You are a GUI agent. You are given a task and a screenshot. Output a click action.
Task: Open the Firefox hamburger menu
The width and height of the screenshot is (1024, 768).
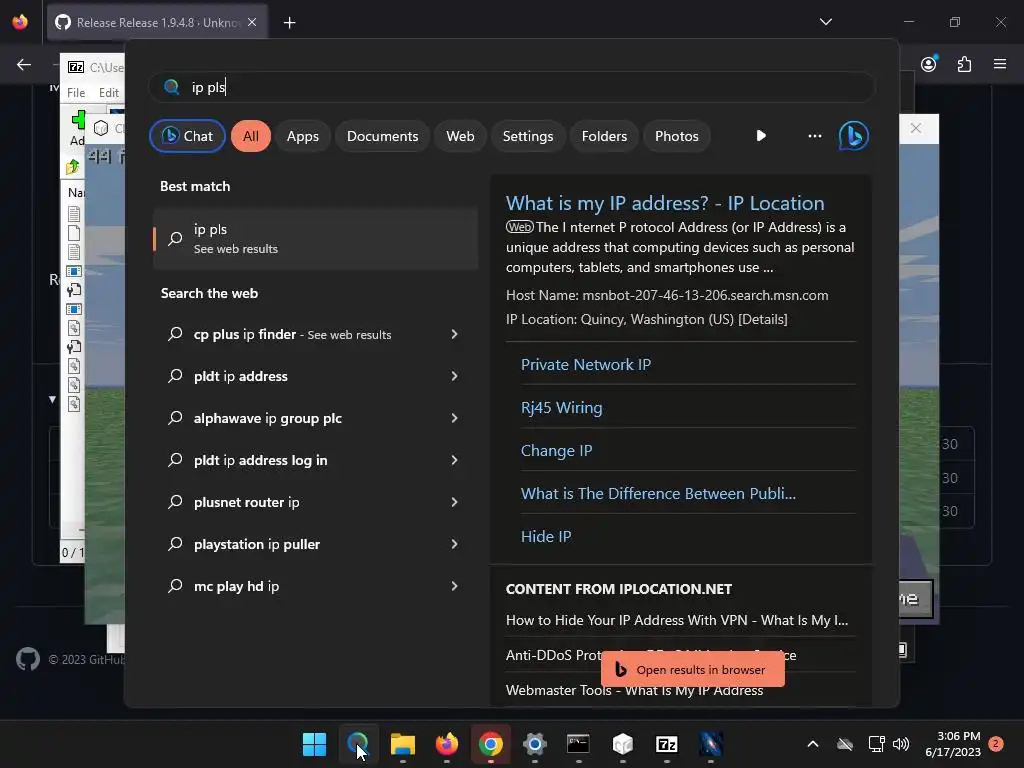(1000, 64)
